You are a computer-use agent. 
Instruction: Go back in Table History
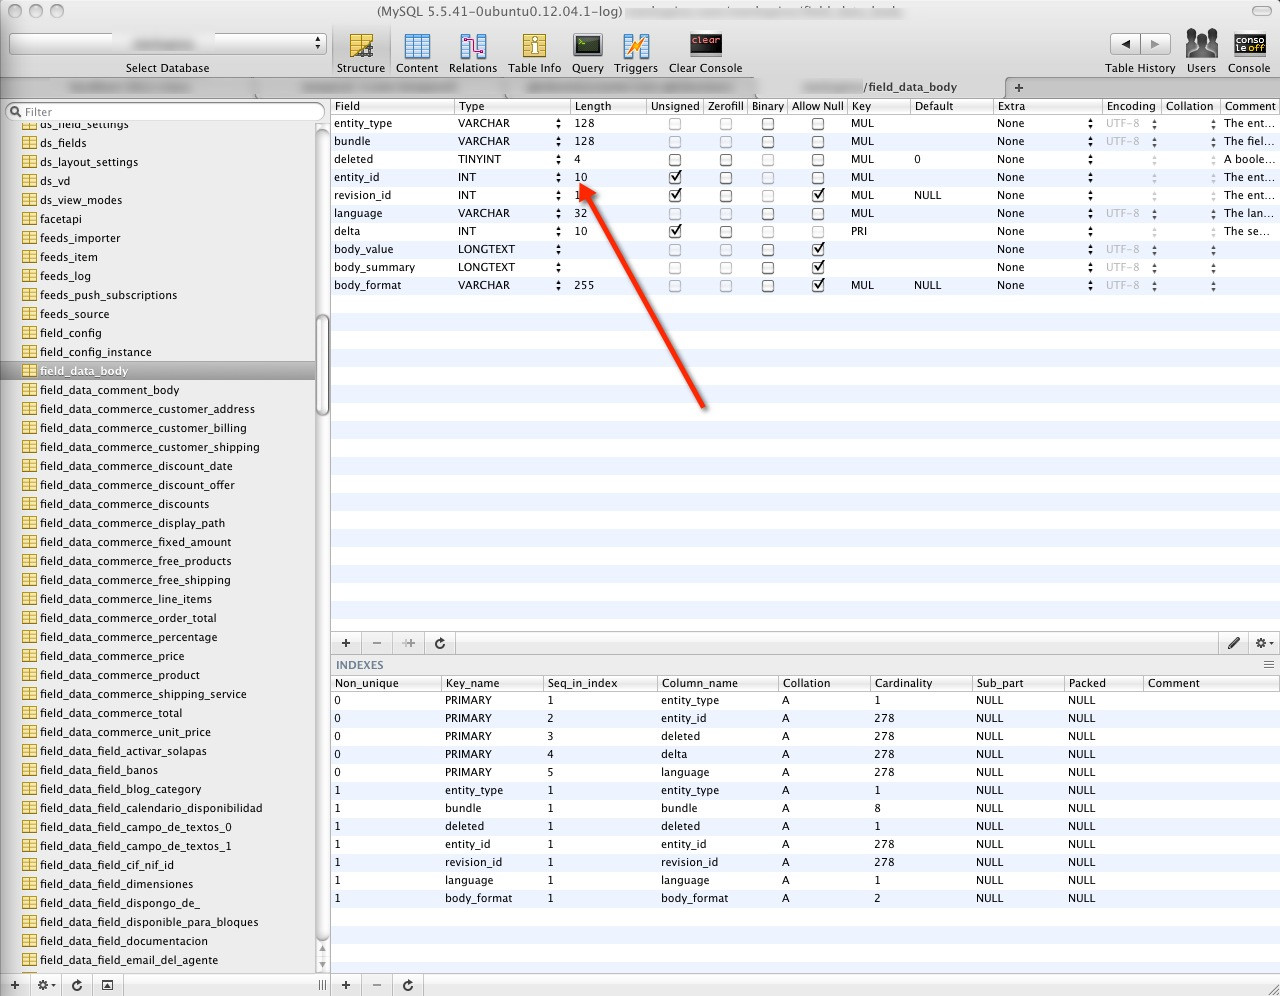[1125, 44]
